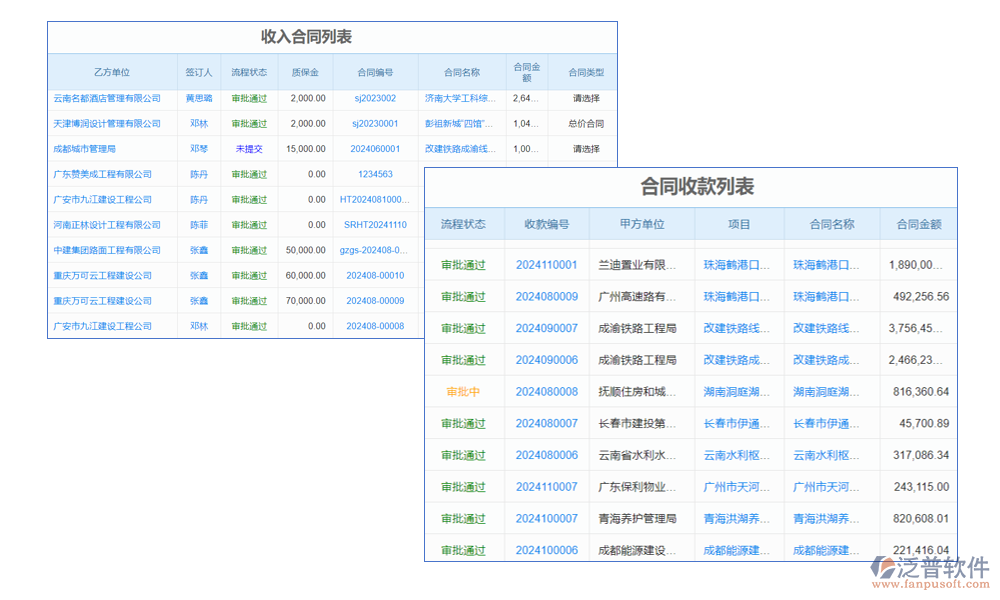Click the 未提交 status of 成都城市管理局 contract
Image resolution: width=1000 pixels, height=600 pixels.
click(x=247, y=148)
